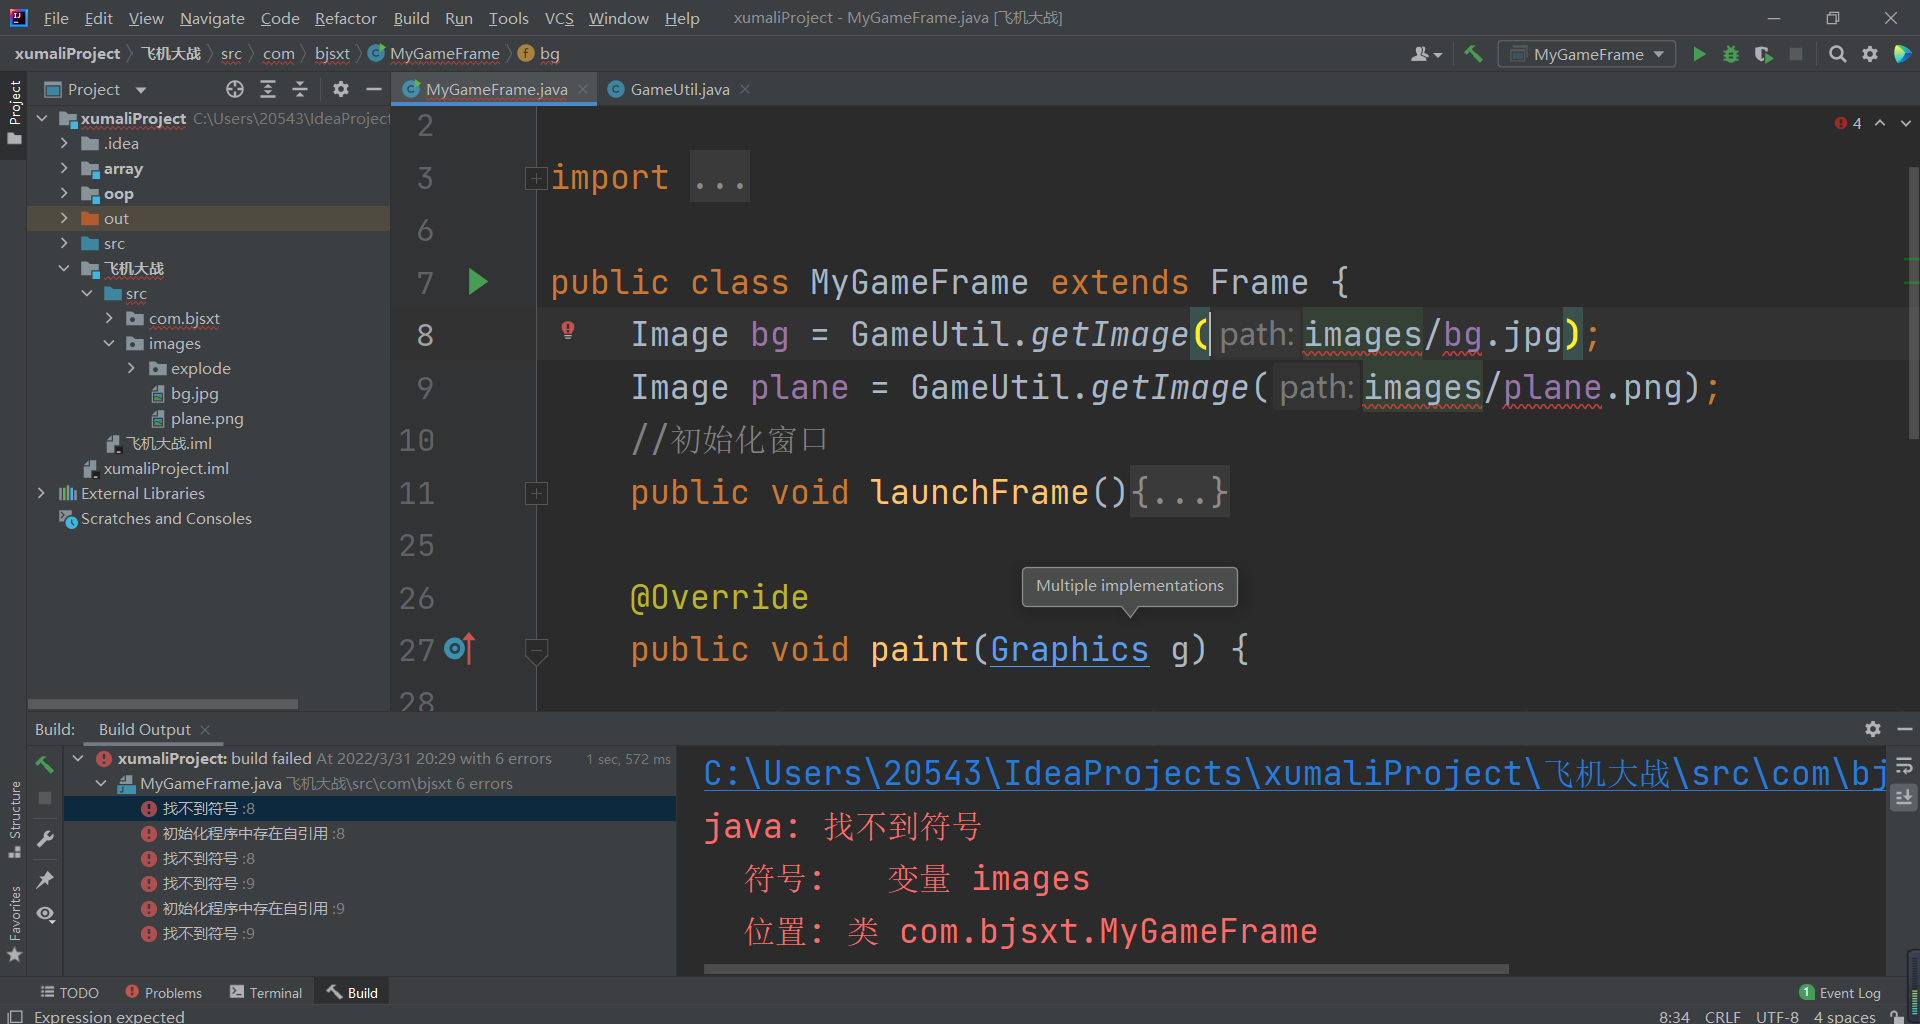
Task: Open file path link in build output
Action: click(1295, 773)
